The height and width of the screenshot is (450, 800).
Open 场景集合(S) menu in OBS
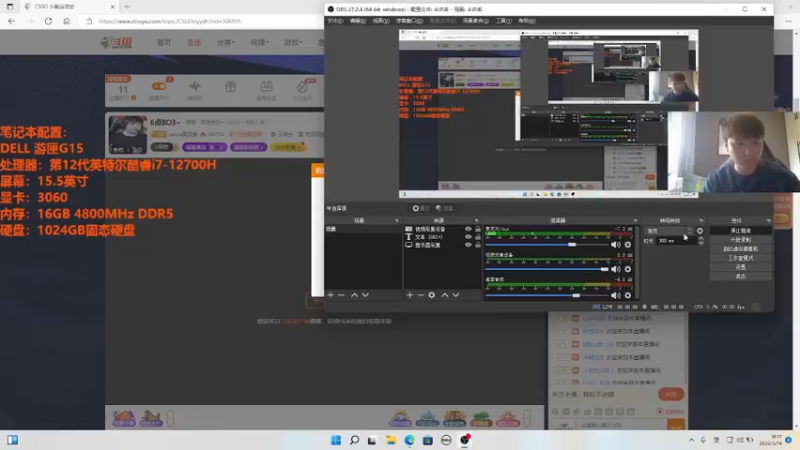click(476, 21)
